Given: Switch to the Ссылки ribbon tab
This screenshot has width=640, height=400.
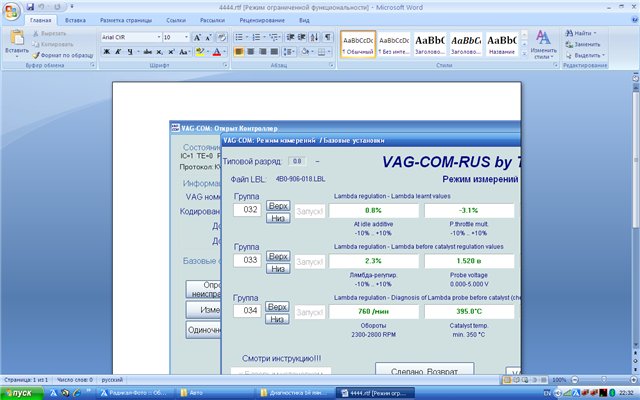Looking at the screenshot, I should 176,20.
